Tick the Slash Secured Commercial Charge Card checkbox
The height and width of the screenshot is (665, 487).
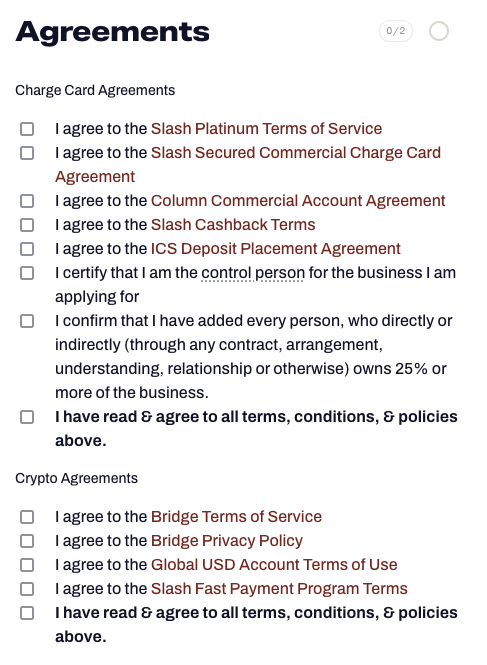27,153
